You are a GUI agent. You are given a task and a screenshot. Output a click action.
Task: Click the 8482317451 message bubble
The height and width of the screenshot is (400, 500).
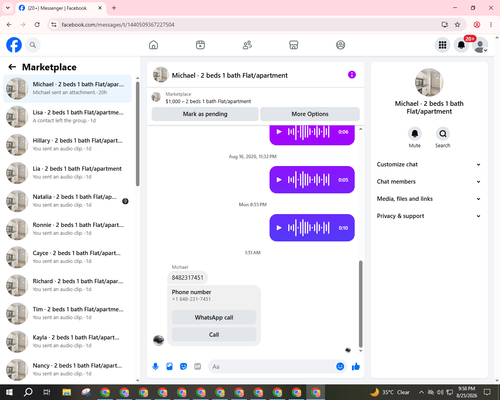187,277
